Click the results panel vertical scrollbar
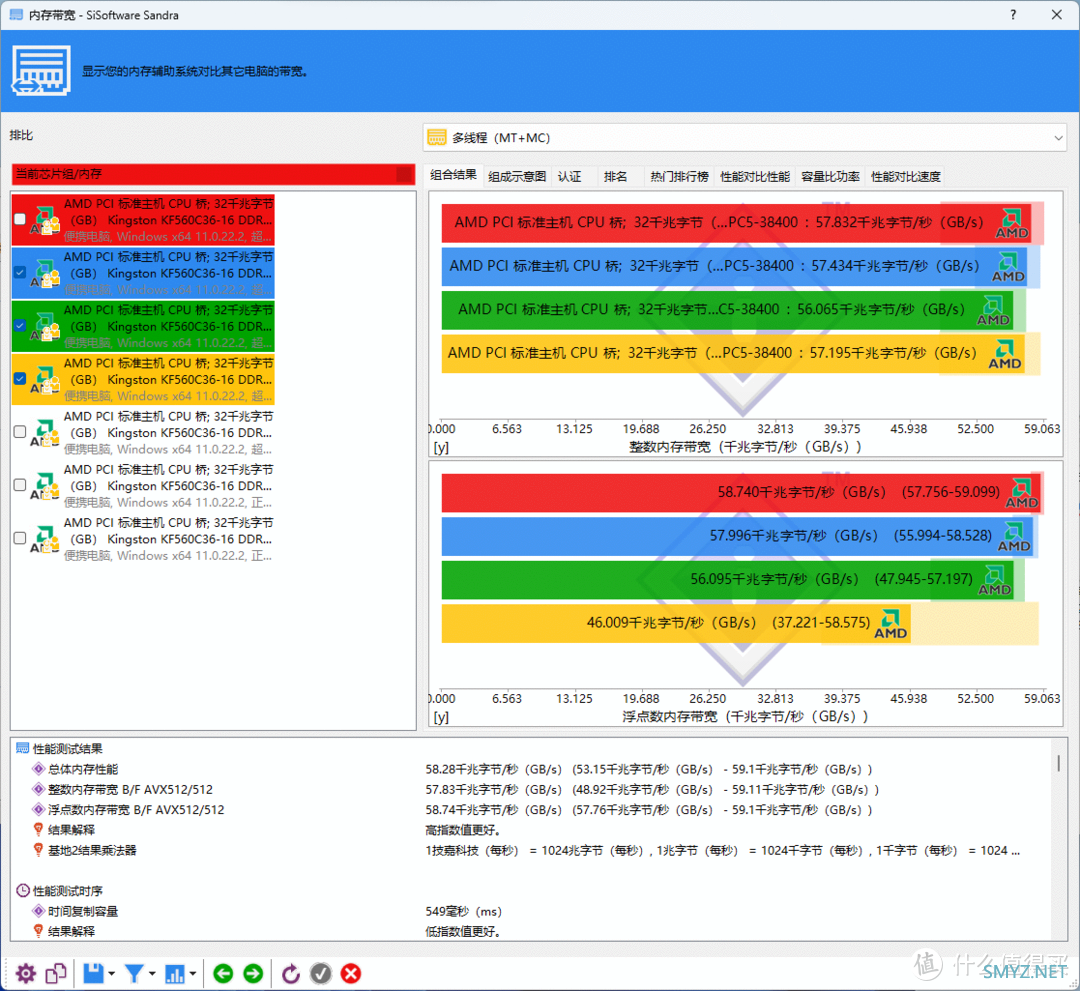Image resolution: width=1080 pixels, height=991 pixels. click(1059, 838)
